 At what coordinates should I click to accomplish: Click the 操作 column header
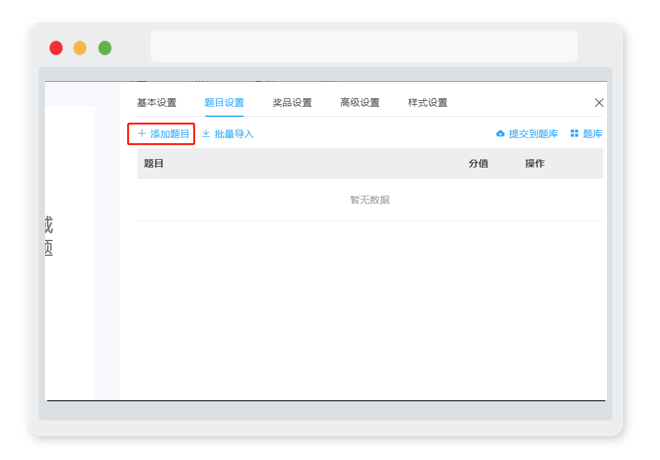[535, 163]
